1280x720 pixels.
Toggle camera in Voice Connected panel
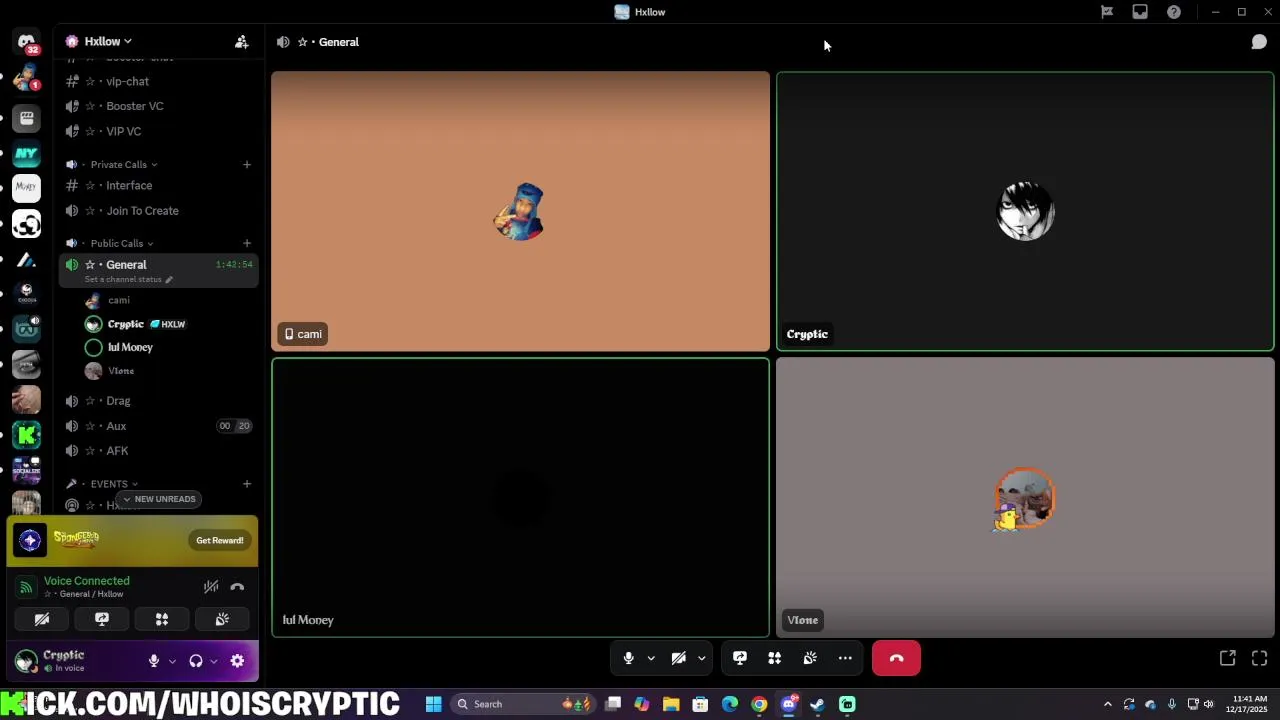pos(42,620)
